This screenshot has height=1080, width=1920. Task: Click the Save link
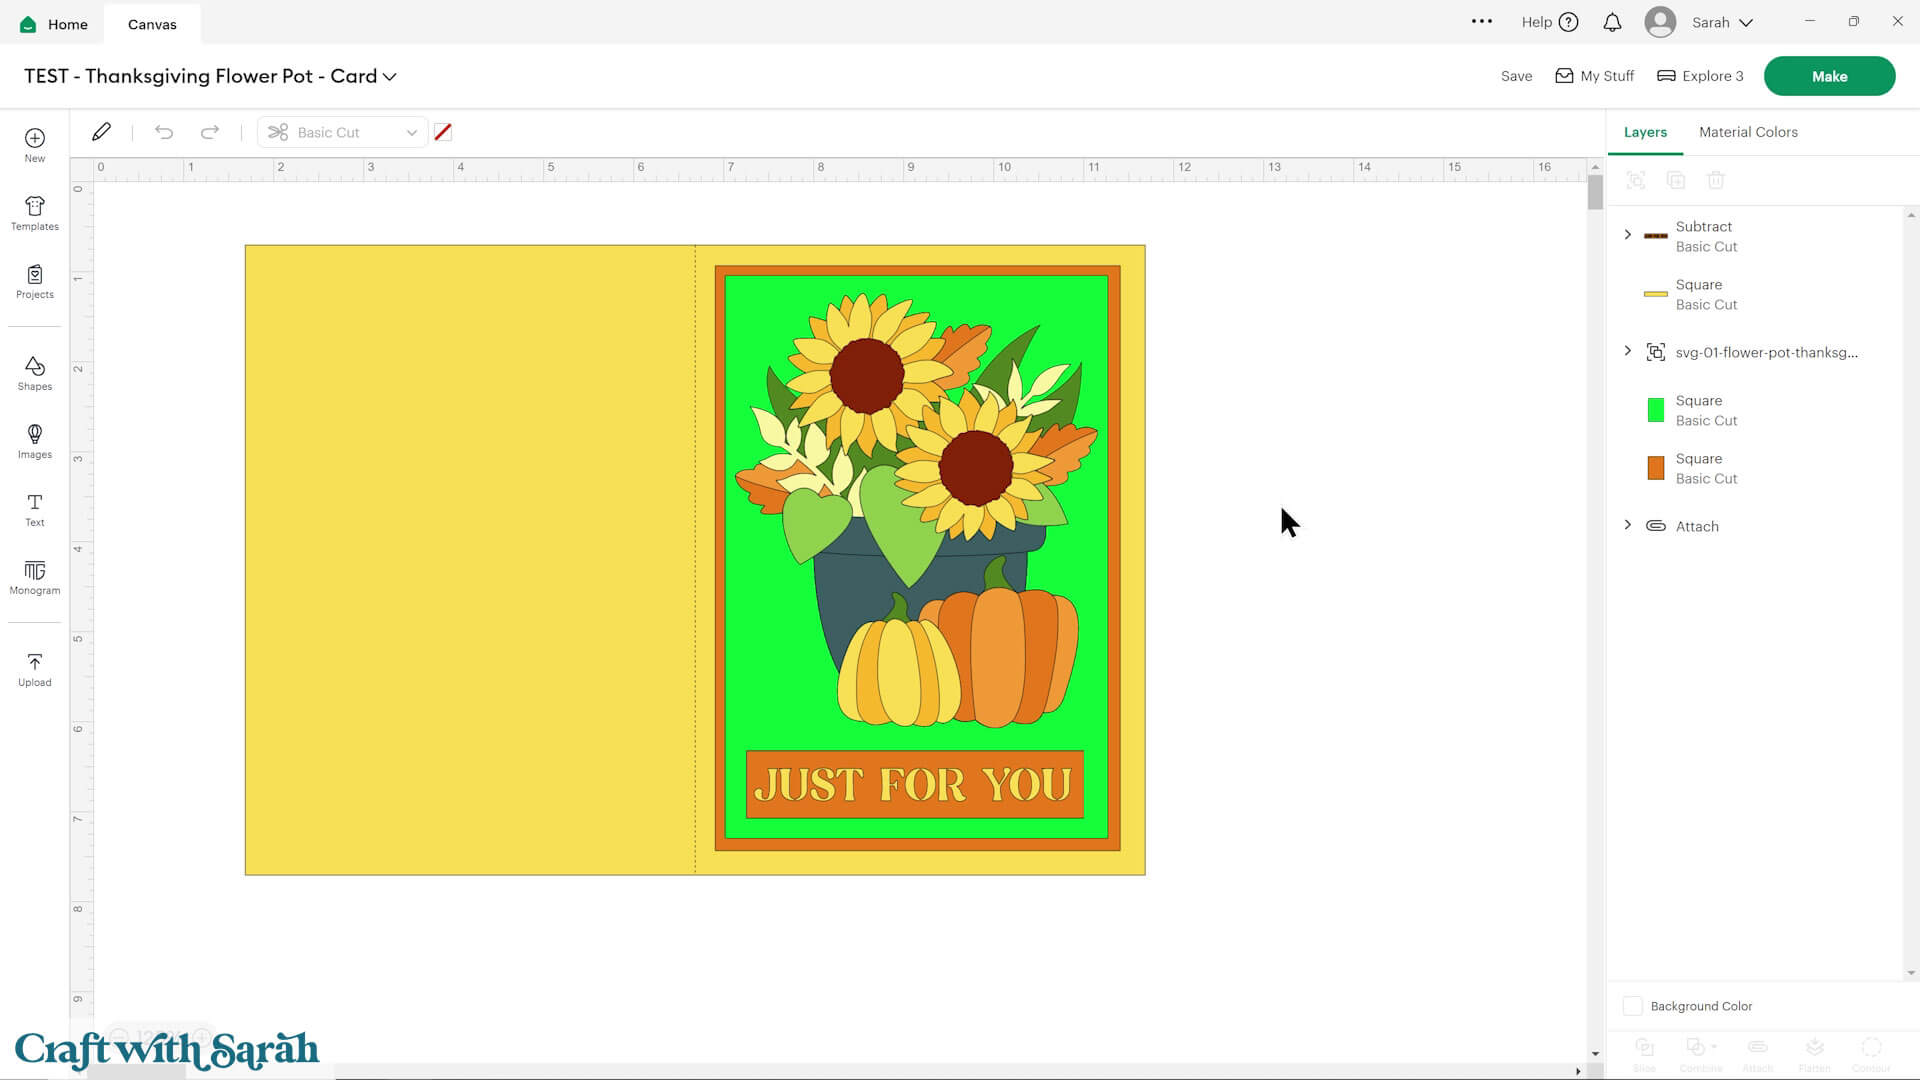(1516, 76)
